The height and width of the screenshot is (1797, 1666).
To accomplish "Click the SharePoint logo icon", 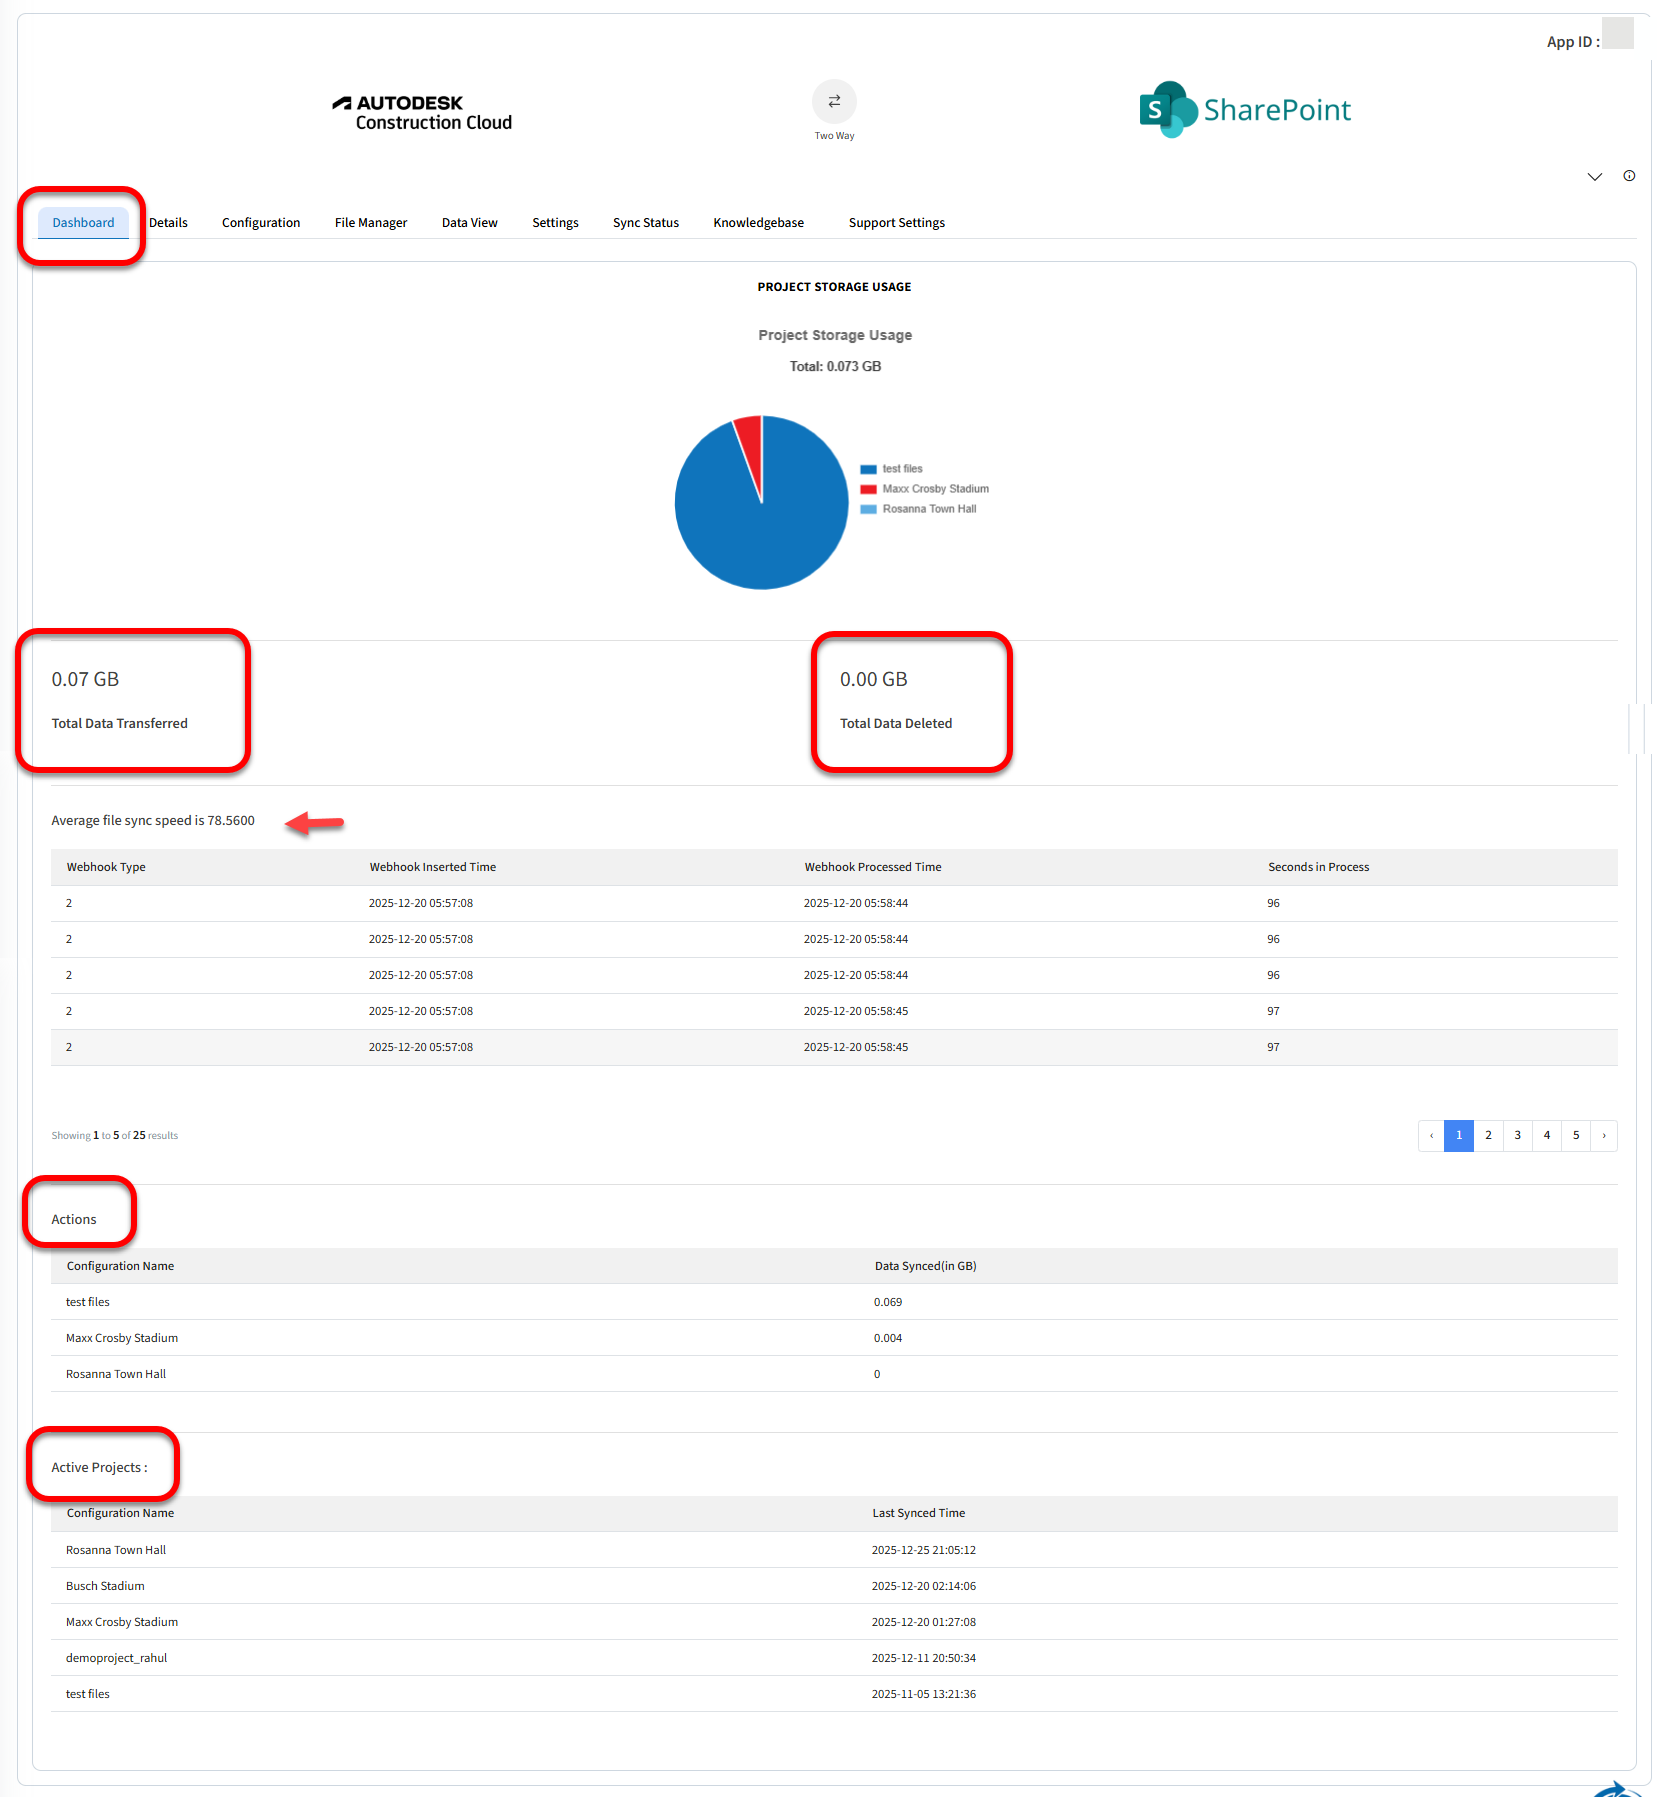I will [1167, 110].
